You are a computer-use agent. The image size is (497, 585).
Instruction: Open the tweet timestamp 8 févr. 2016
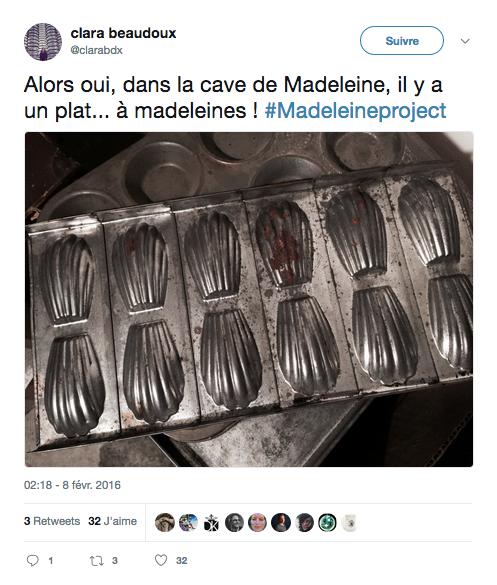(x=72, y=485)
